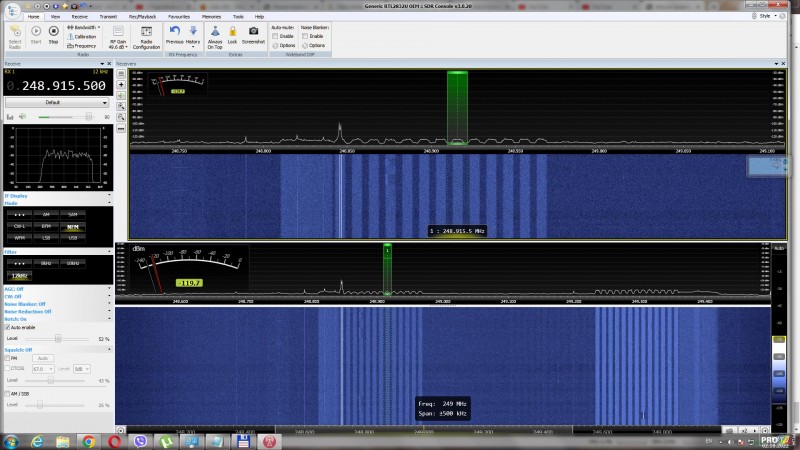Select the USB mode button
This screenshot has height=450, width=800.
pyautogui.click(x=73, y=238)
